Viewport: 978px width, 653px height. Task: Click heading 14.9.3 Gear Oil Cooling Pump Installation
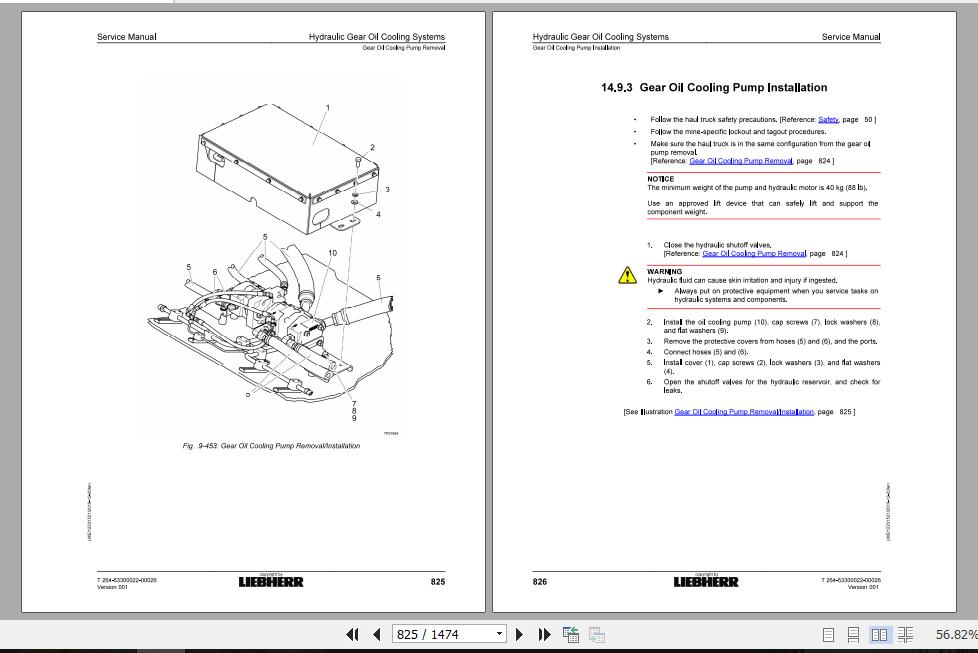pos(714,87)
